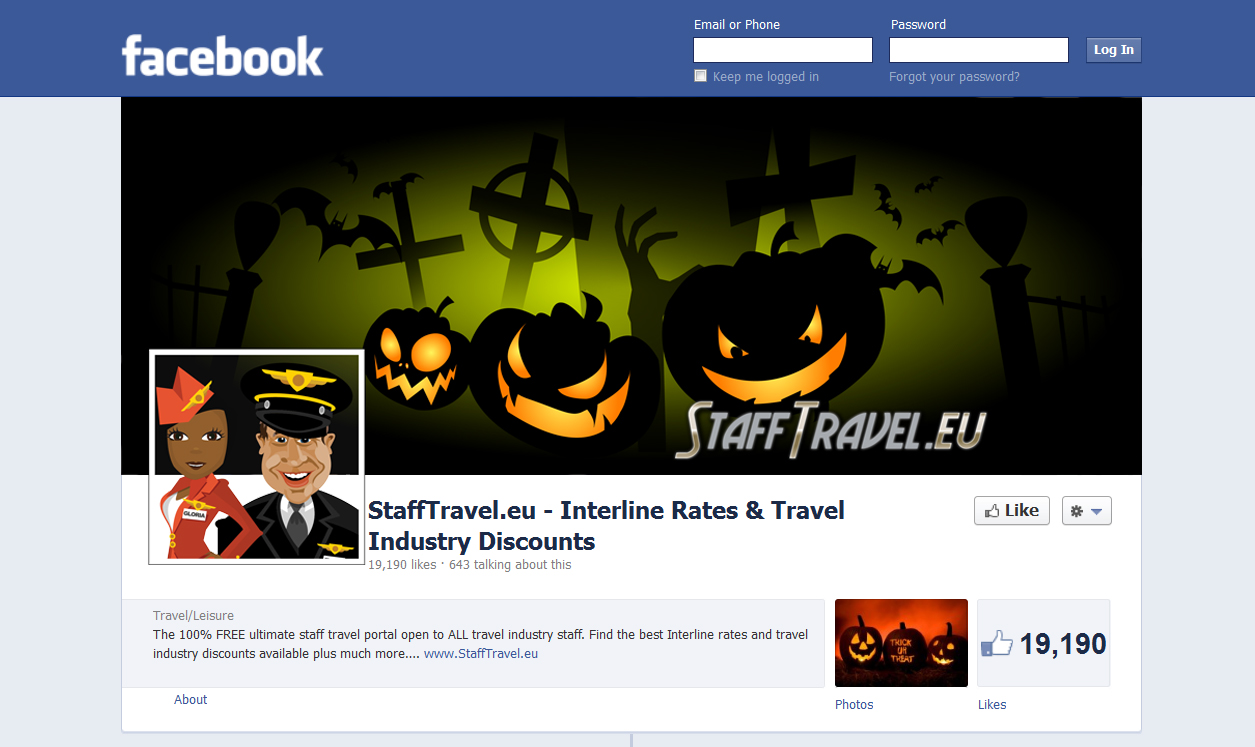Click the 19,190 likes count text
The width and height of the screenshot is (1255, 747).
click(x=402, y=565)
